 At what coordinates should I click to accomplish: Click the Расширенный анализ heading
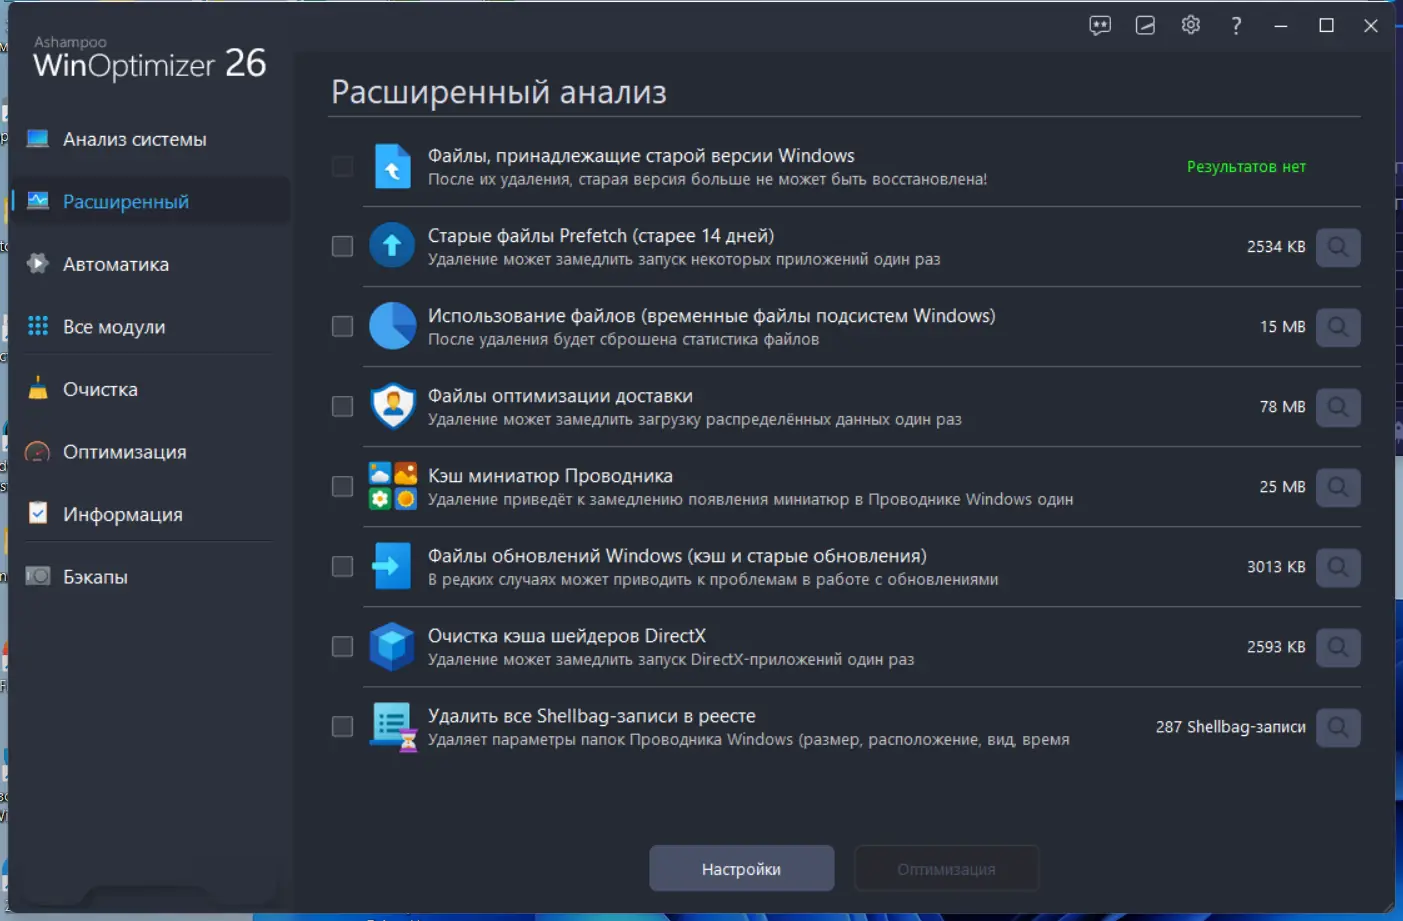(499, 92)
